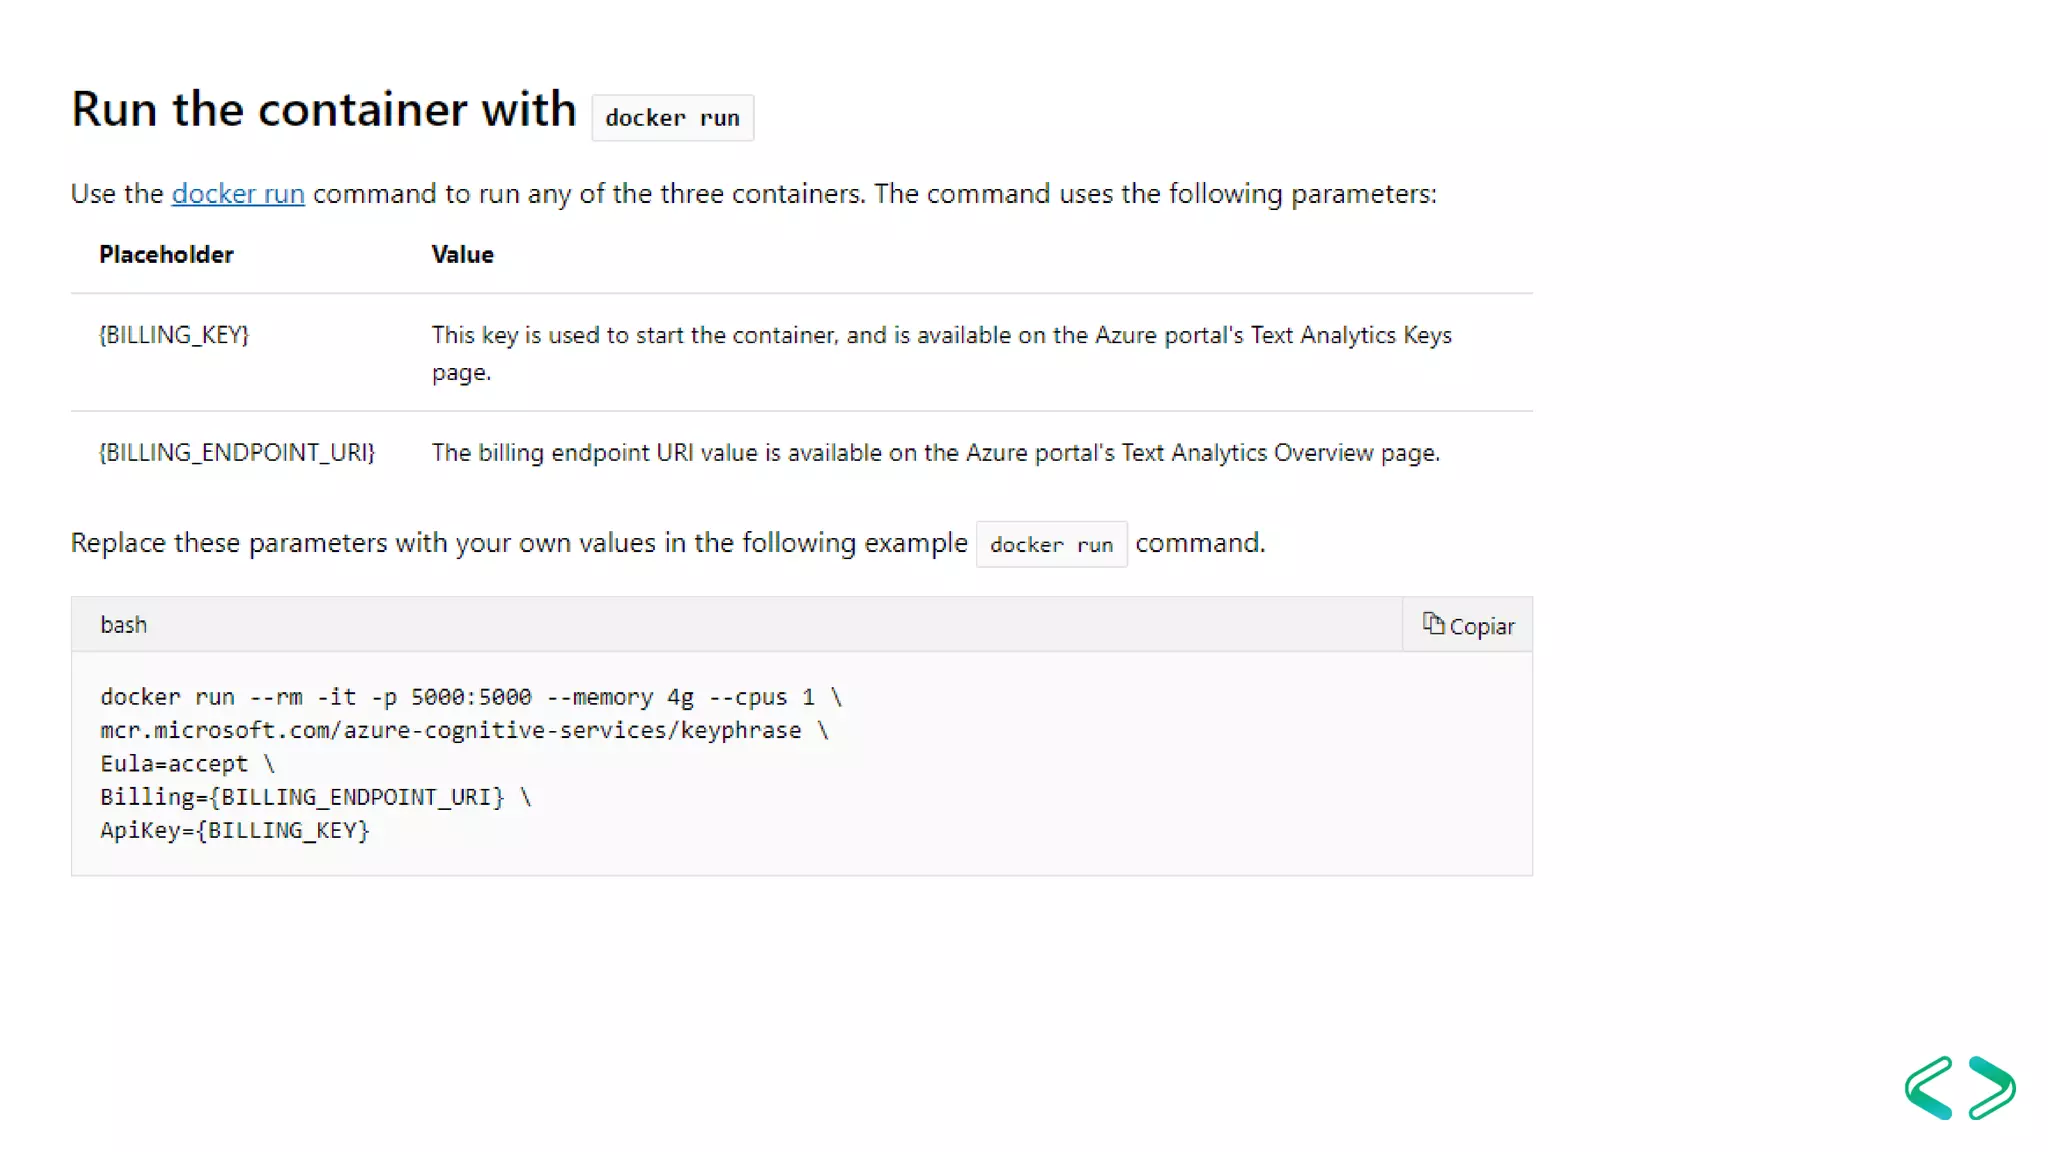
Task: Click the Copiar button label
Action: click(x=1481, y=626)
